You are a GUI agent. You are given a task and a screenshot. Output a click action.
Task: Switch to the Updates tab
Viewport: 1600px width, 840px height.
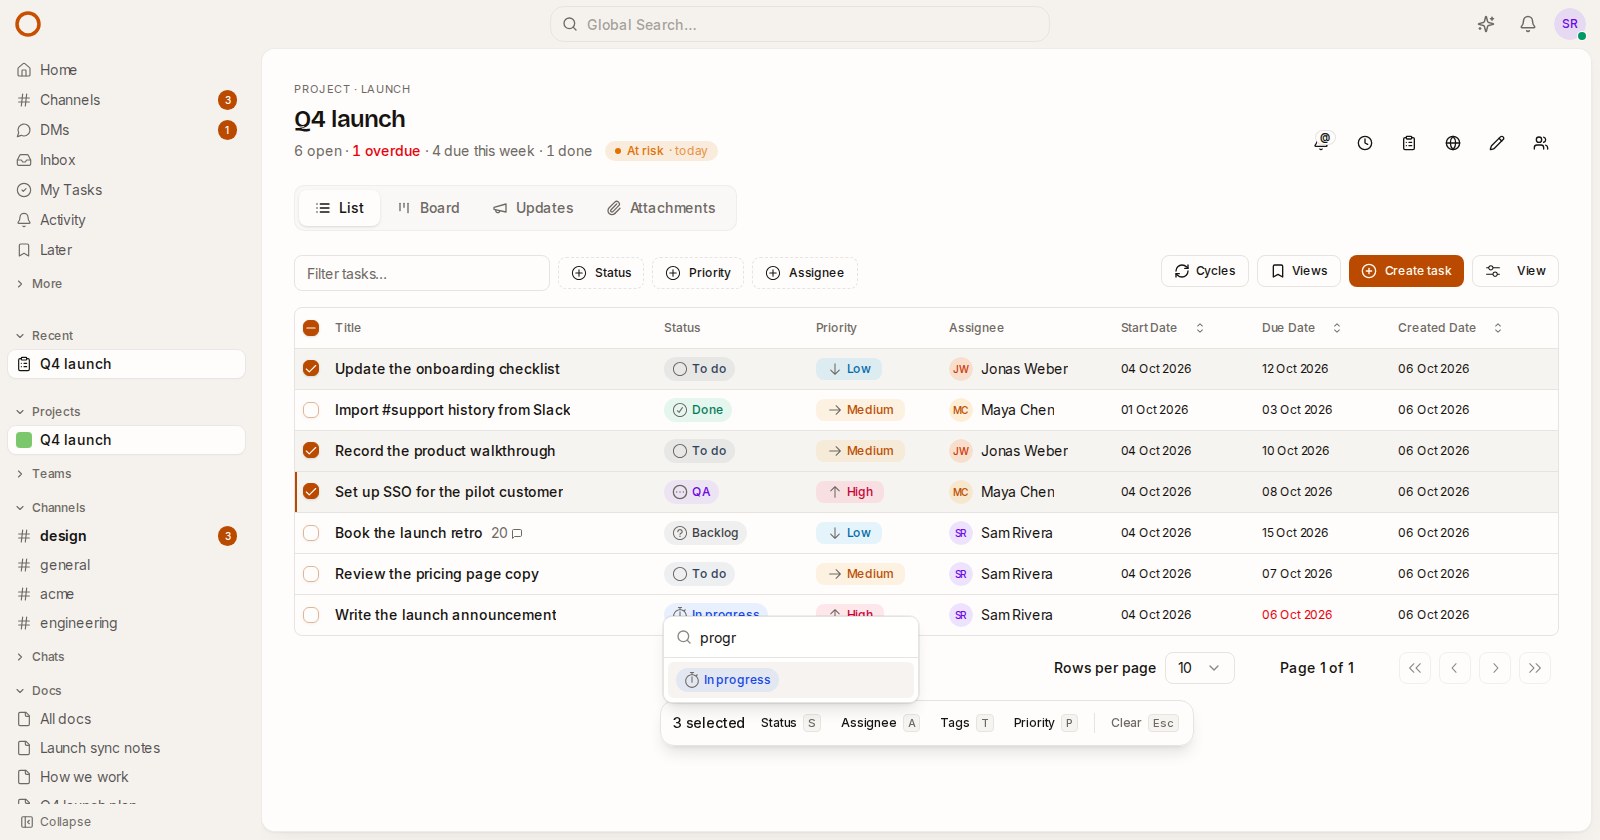click(x=533, y=208)
